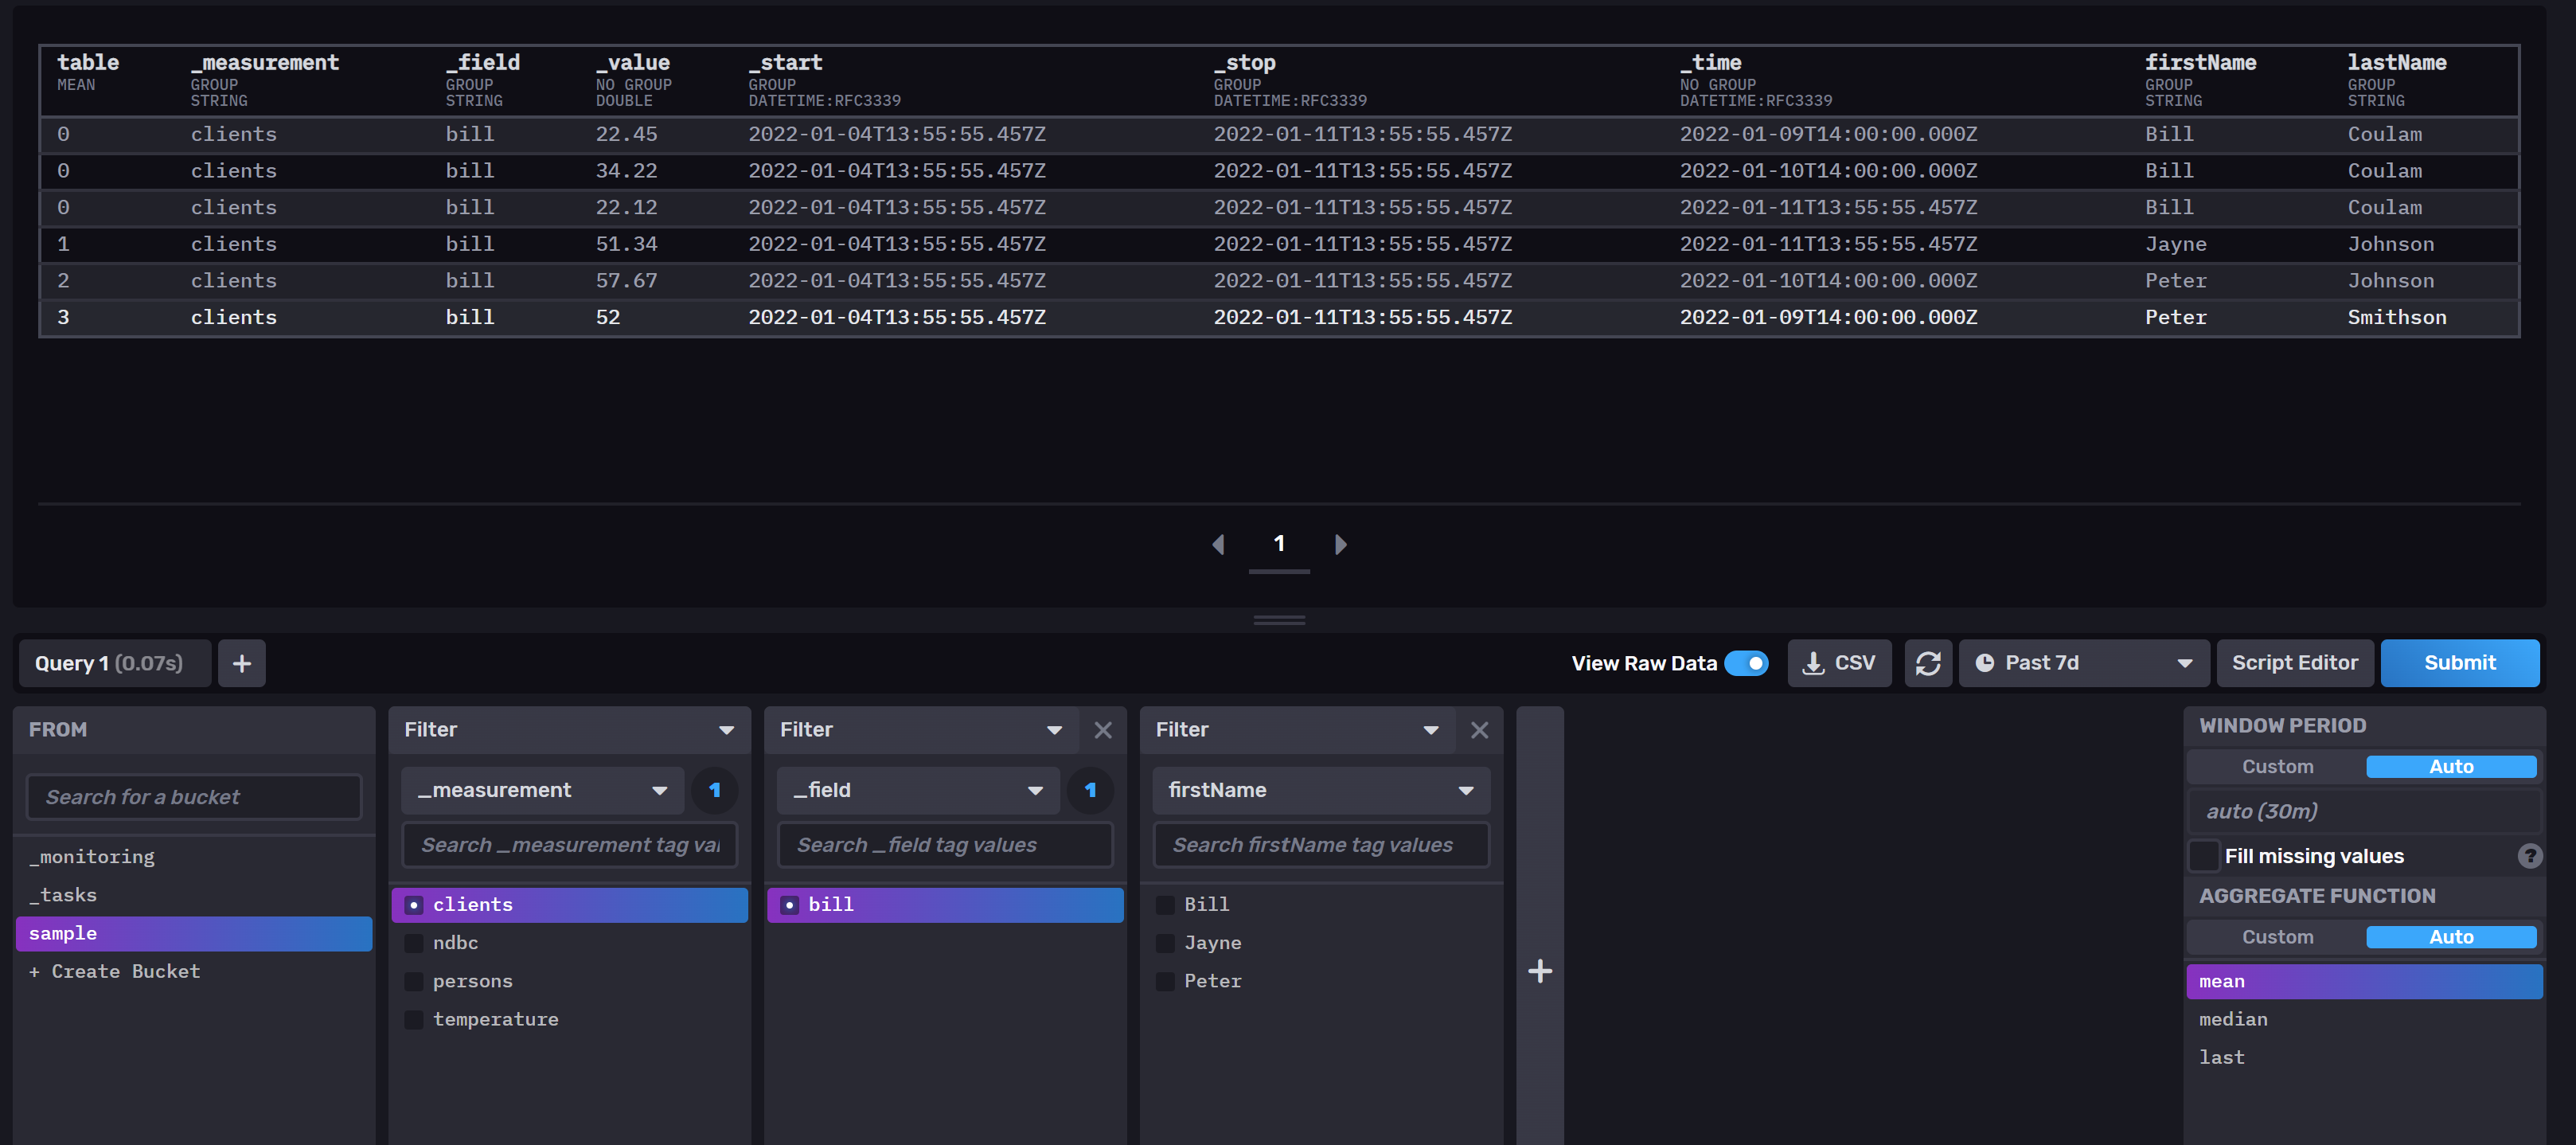
Task: Toggle View Raw Data switch
Action: tap(1746, 663)
